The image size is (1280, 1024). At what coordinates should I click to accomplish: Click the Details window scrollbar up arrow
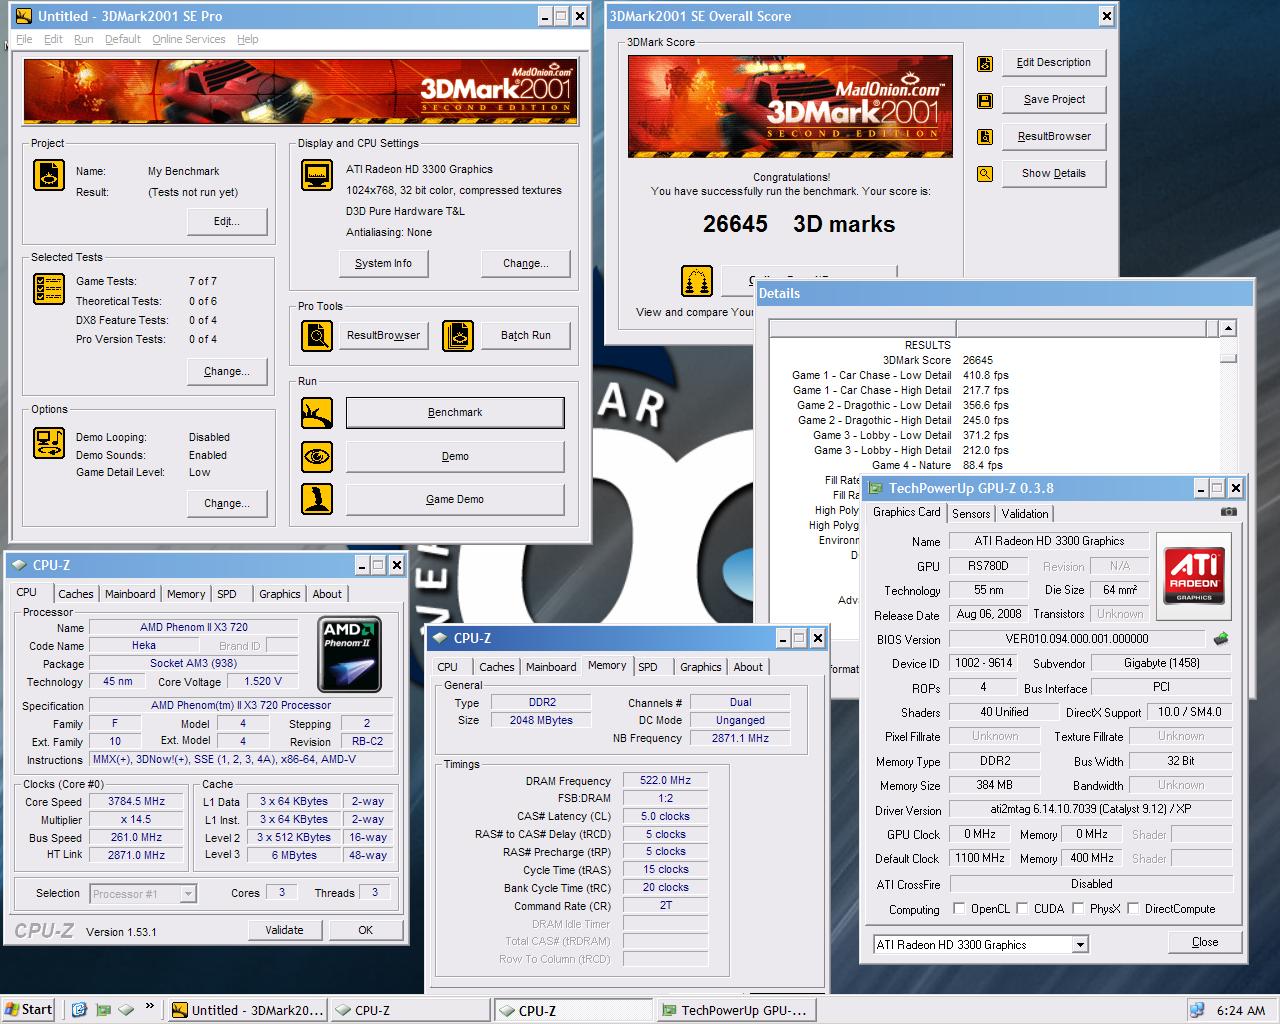pyautogui.click(x=1228, y=328)
